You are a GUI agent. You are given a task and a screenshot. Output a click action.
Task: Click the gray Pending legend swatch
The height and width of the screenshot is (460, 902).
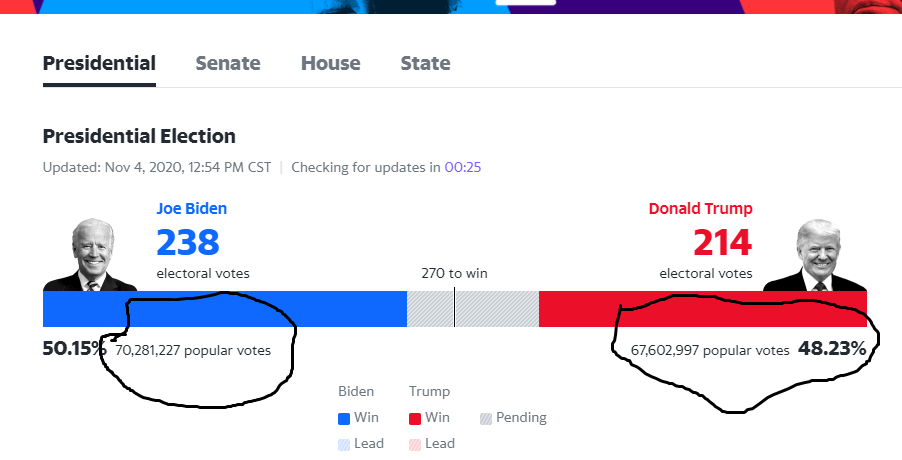coord(487,418)
